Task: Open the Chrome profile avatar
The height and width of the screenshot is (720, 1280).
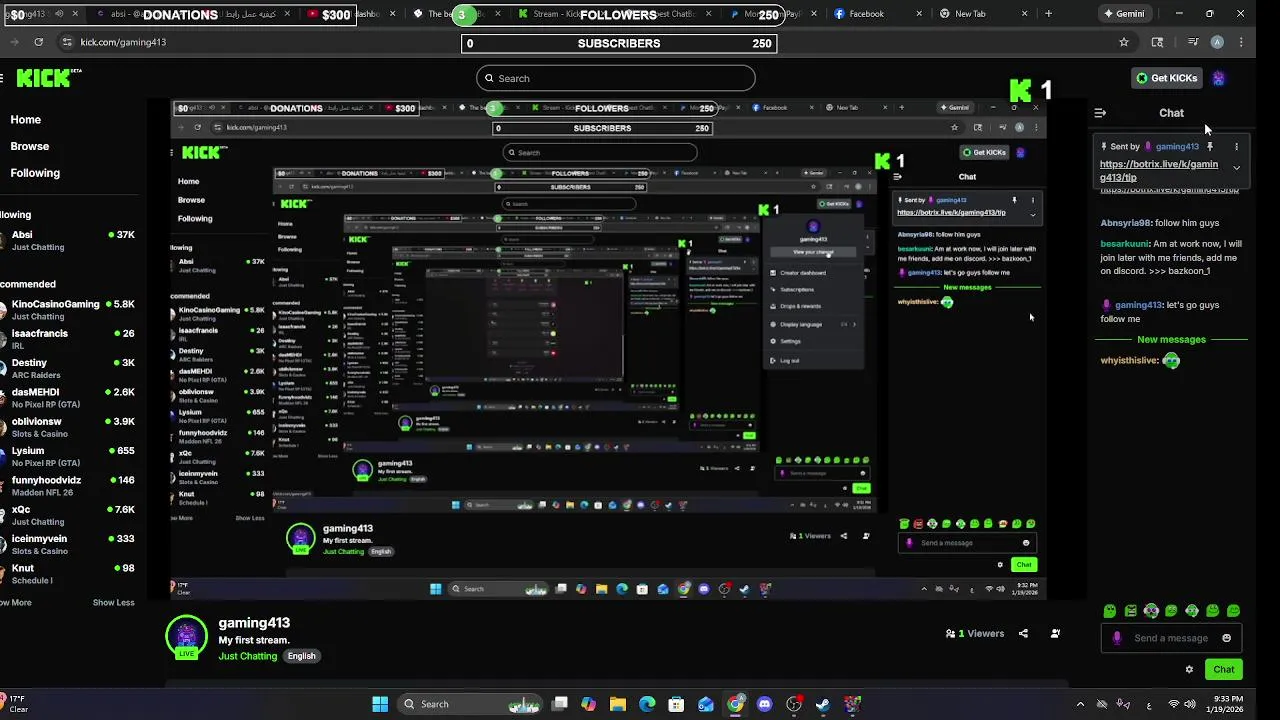Action: (1217, 42)
